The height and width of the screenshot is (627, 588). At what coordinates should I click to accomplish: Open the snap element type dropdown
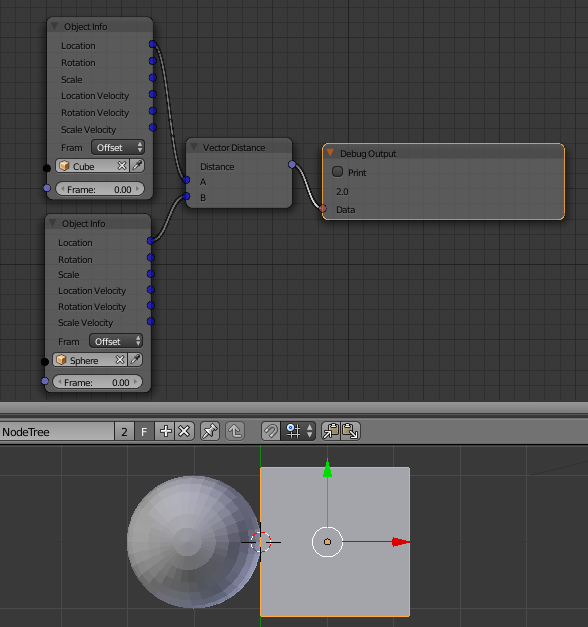coord(298,431)
